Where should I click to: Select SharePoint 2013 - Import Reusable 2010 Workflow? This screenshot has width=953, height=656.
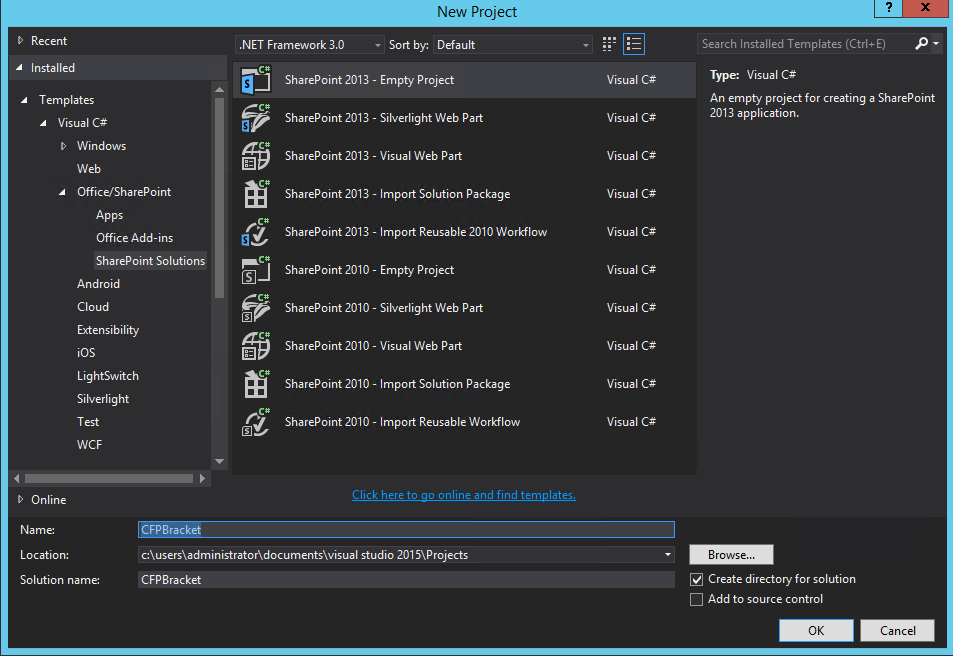[x=464, y=232]
